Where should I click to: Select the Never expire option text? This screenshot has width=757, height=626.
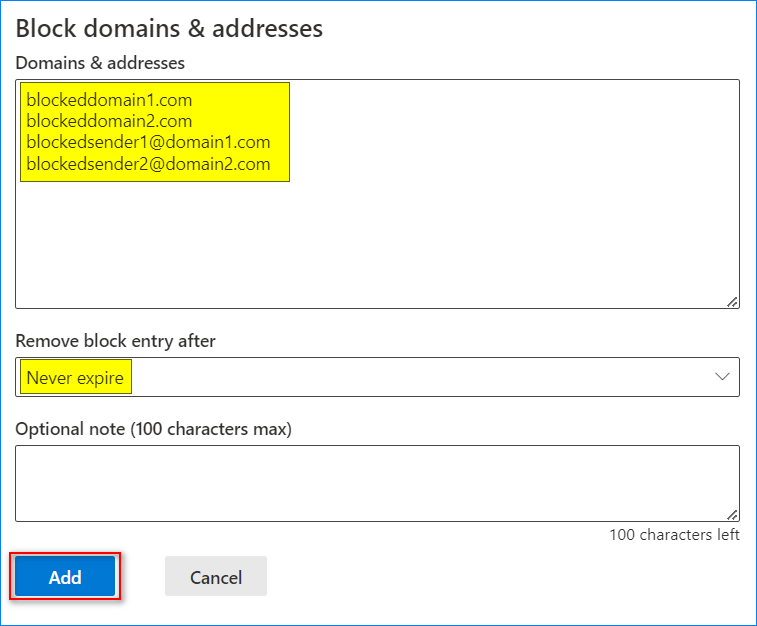pos(75,377)
